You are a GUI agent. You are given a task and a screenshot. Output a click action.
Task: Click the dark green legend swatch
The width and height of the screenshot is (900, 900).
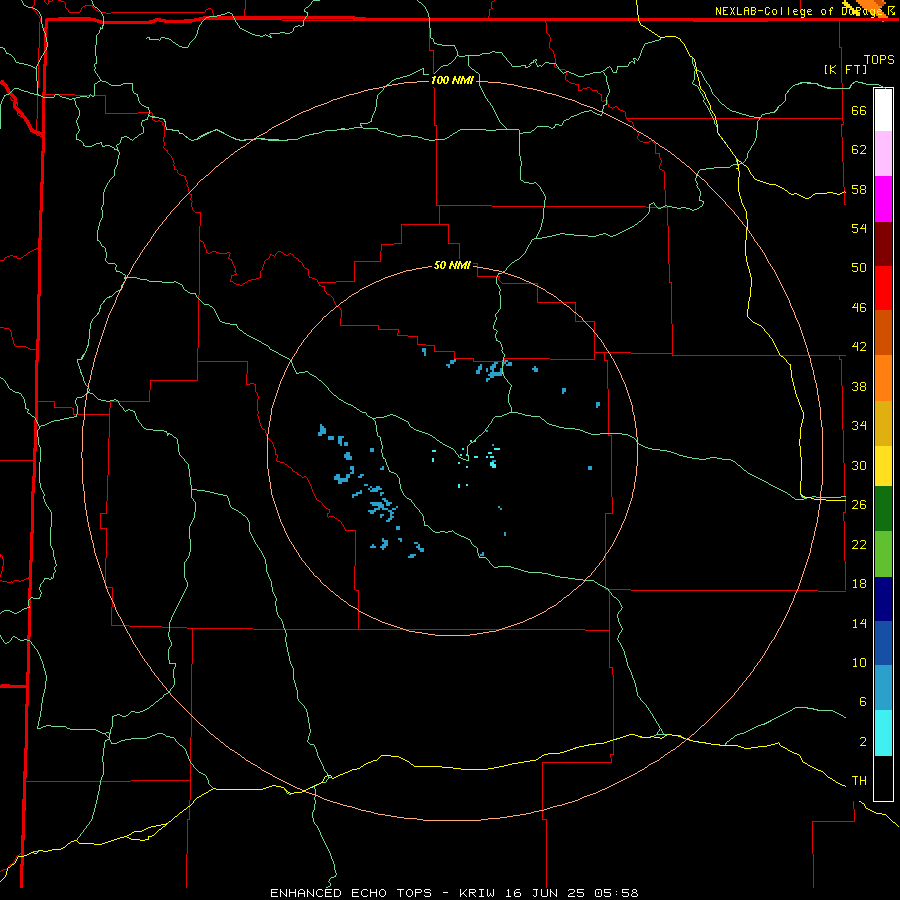[883, 509]
